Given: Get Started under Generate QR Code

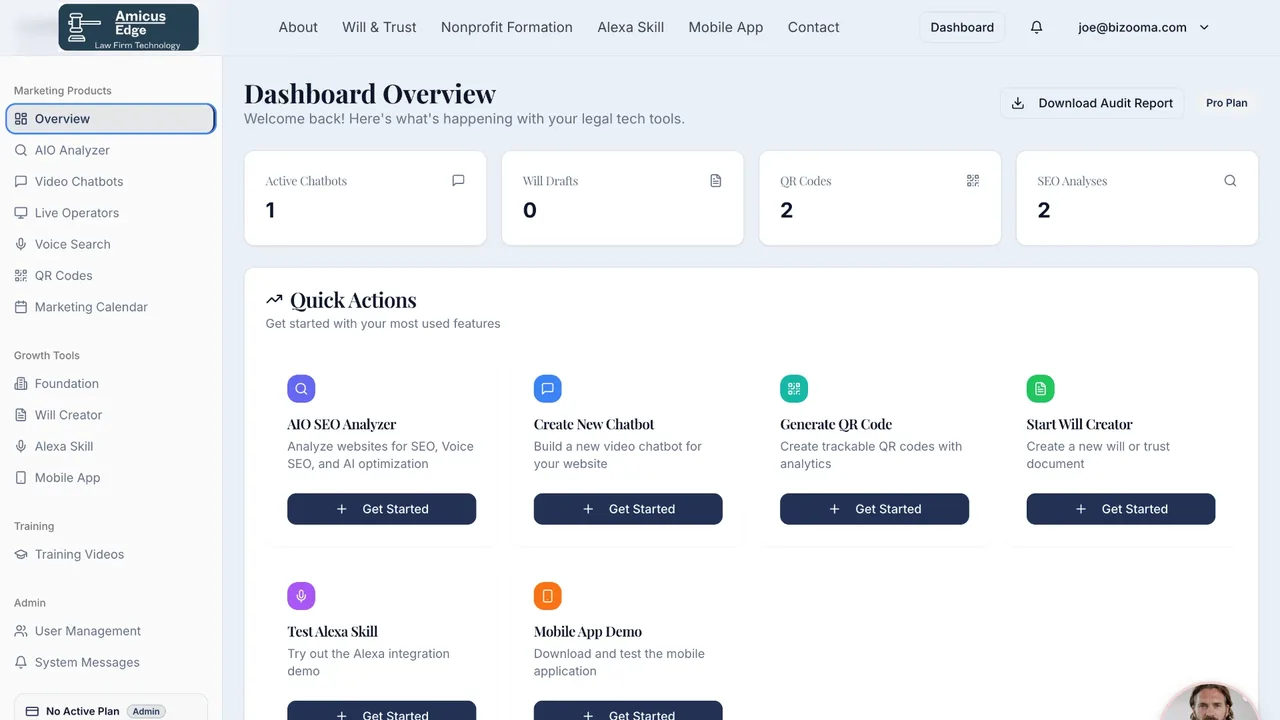Looking at the screenshot, I should (x=874, y=509).
